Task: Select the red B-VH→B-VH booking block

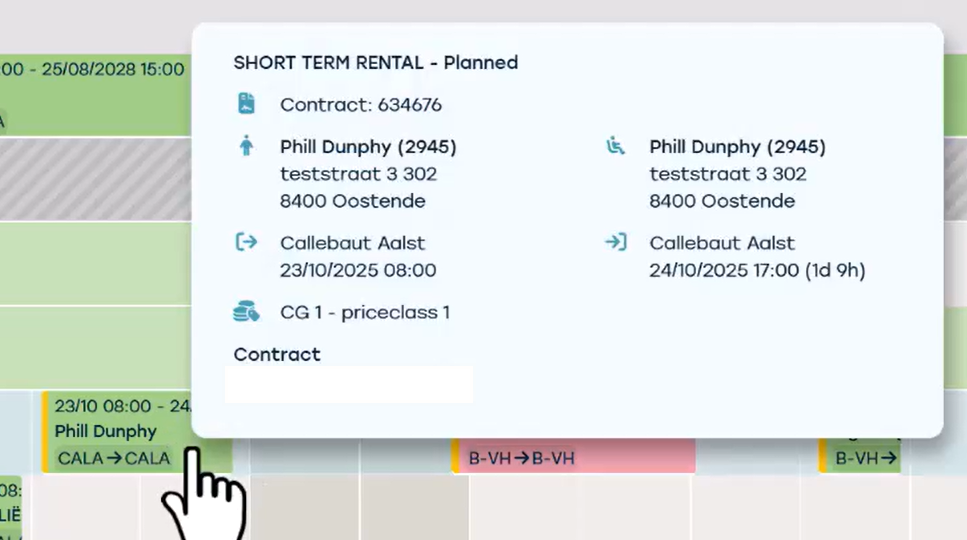Action: (x=573, y=458)
